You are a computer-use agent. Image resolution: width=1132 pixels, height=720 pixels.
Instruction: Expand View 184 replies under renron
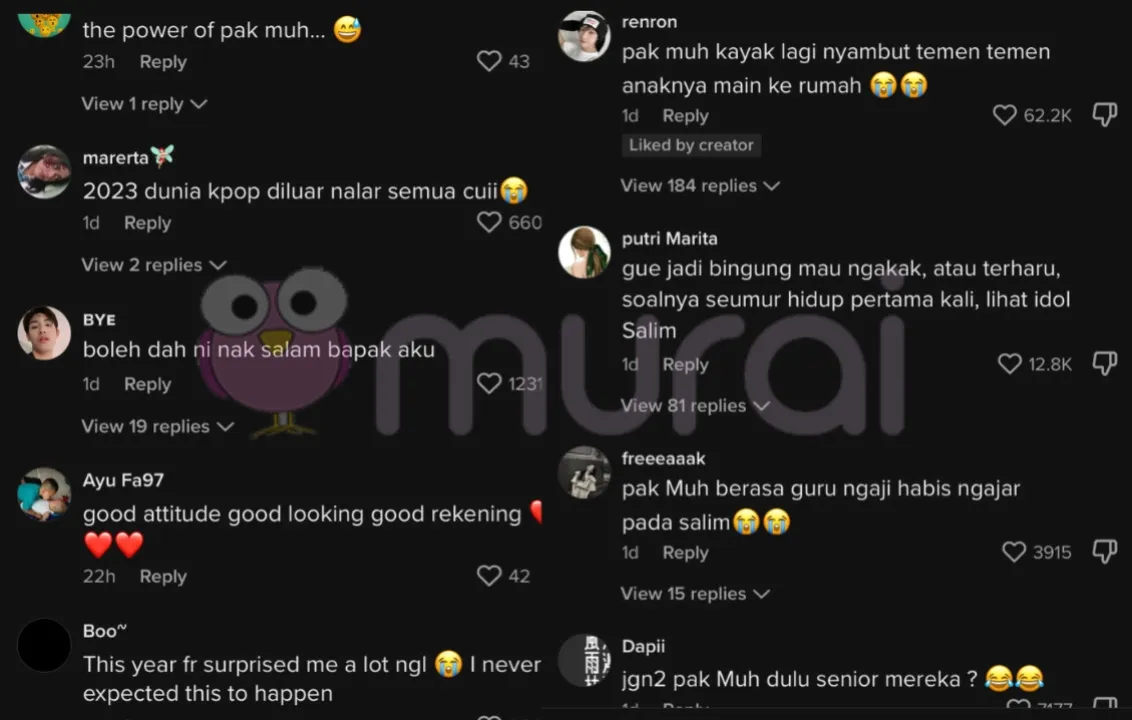click(x=700, y=186)
